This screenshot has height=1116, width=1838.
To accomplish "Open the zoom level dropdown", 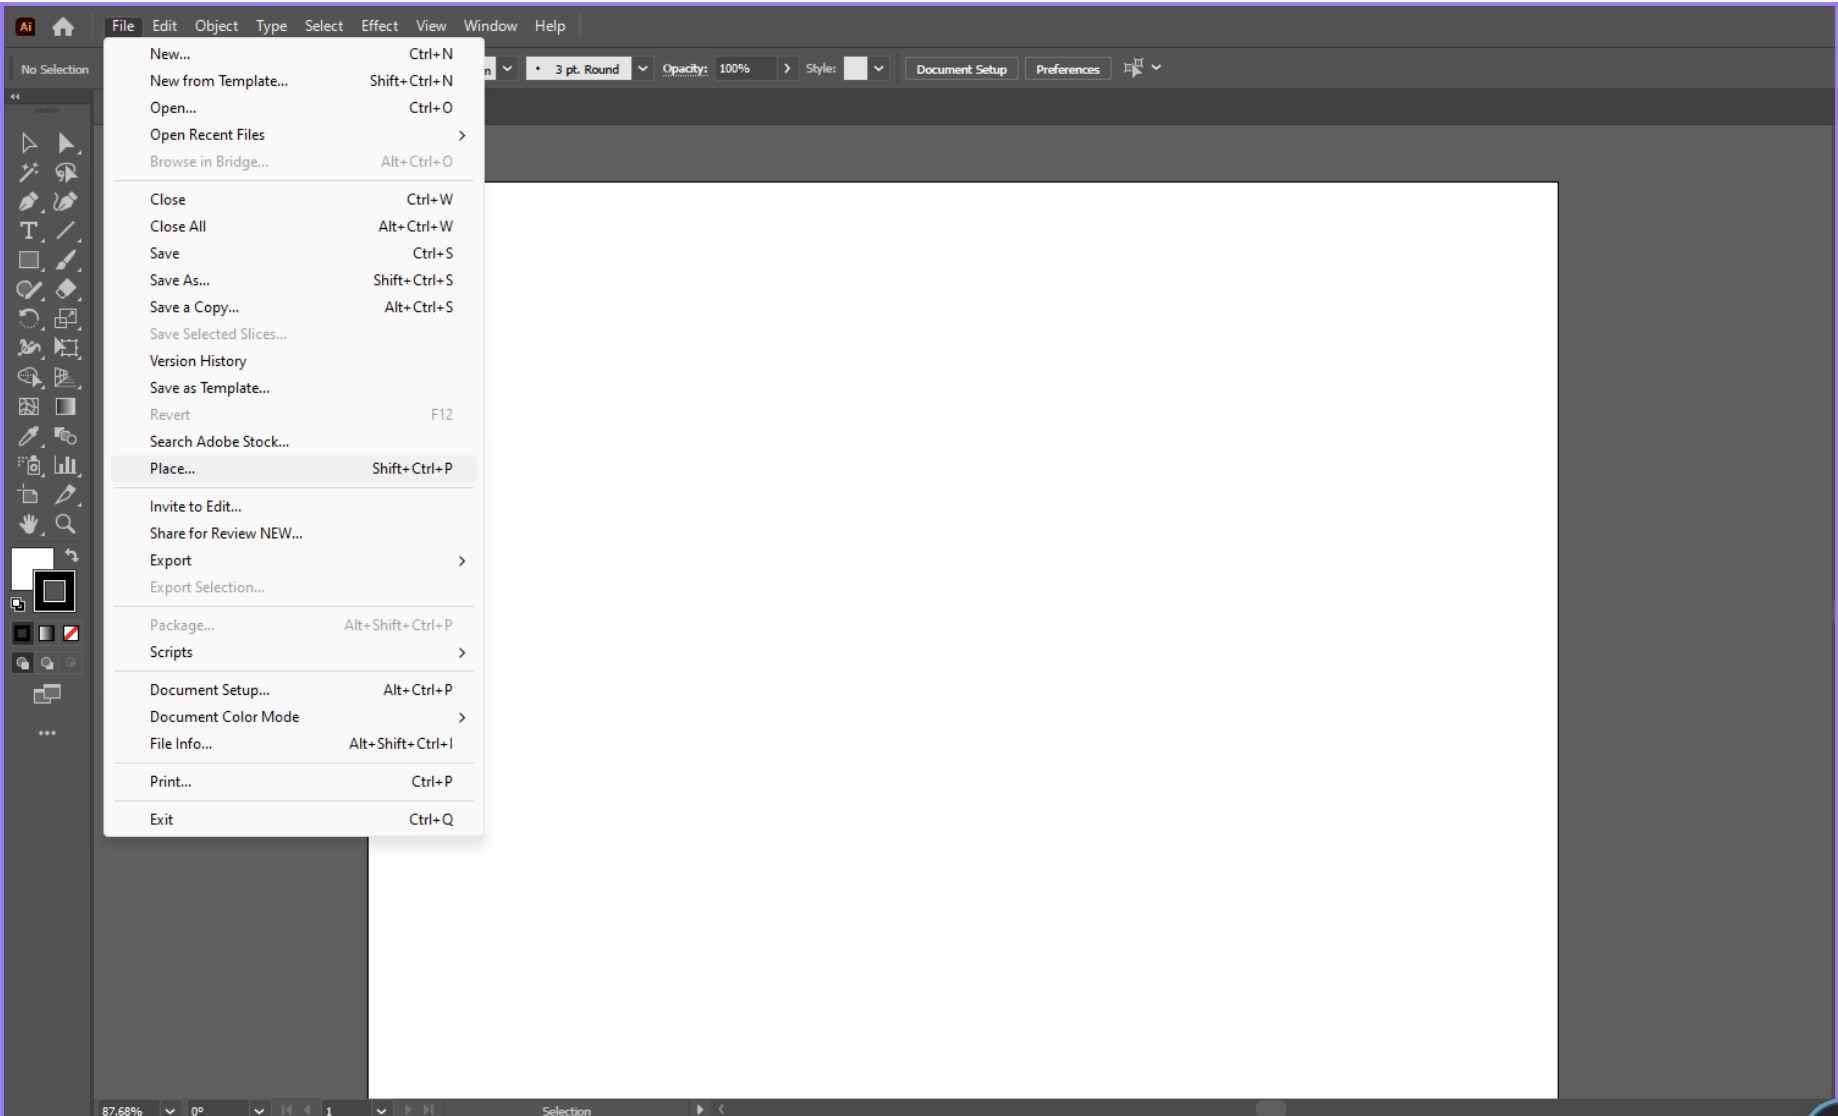I will 170,1110.
